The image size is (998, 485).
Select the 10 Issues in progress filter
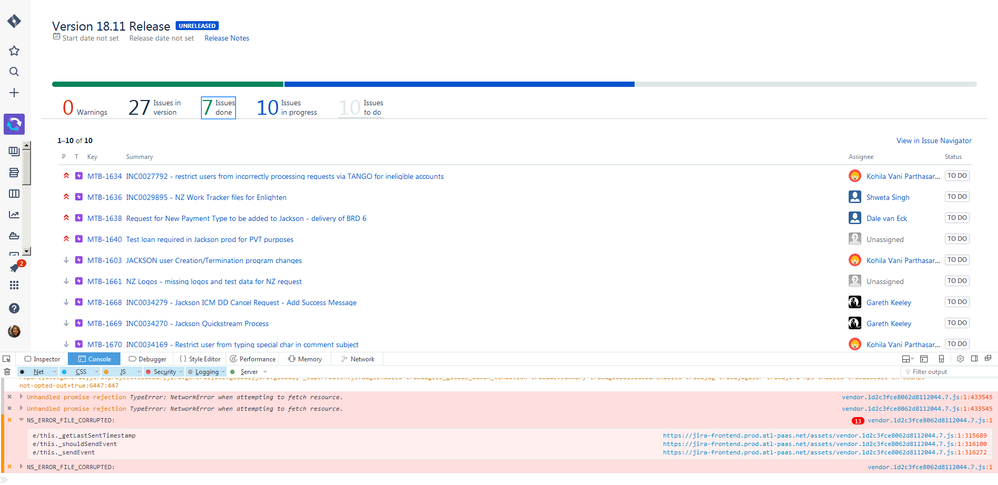(287, 108)
